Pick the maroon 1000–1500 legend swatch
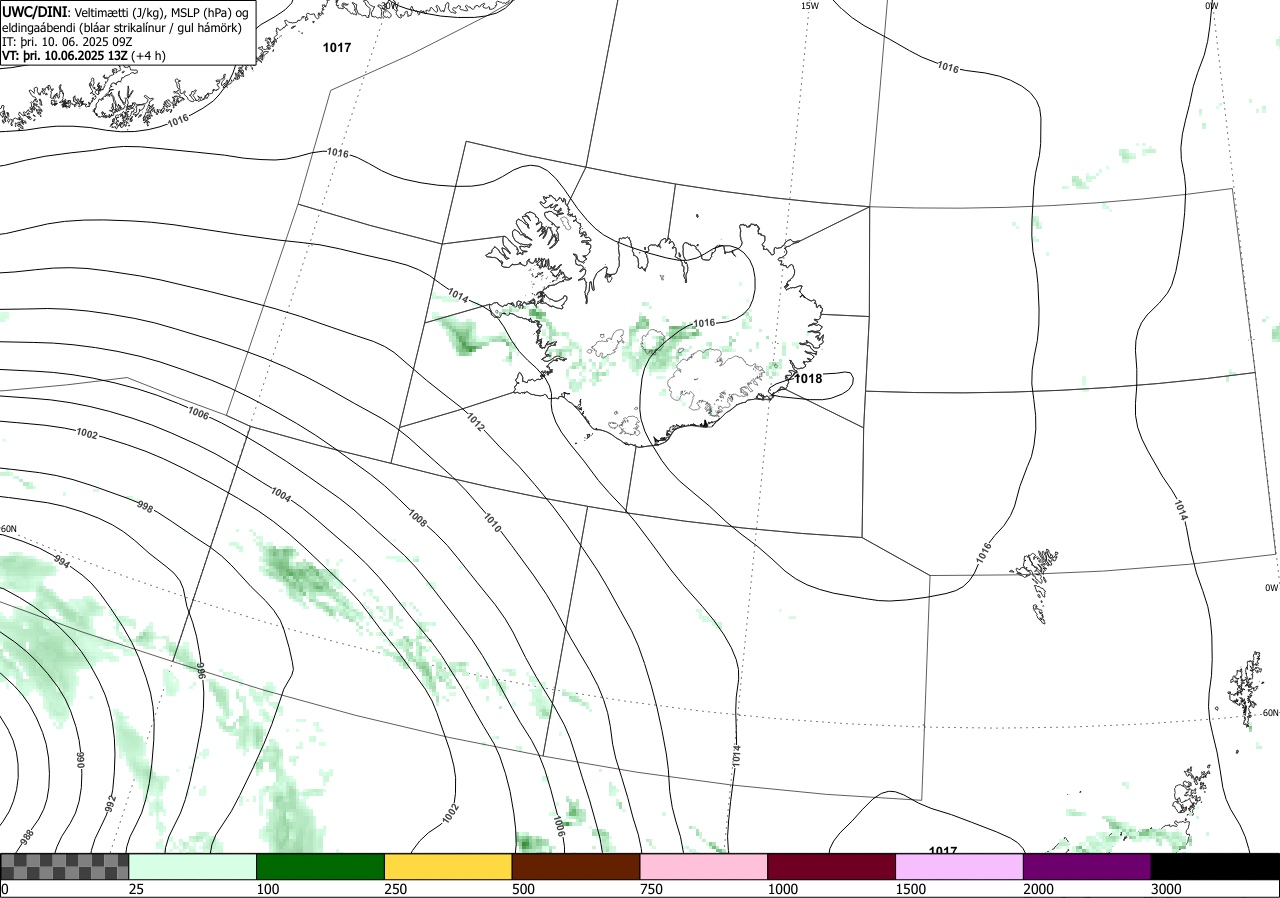 tap(832, 866)
